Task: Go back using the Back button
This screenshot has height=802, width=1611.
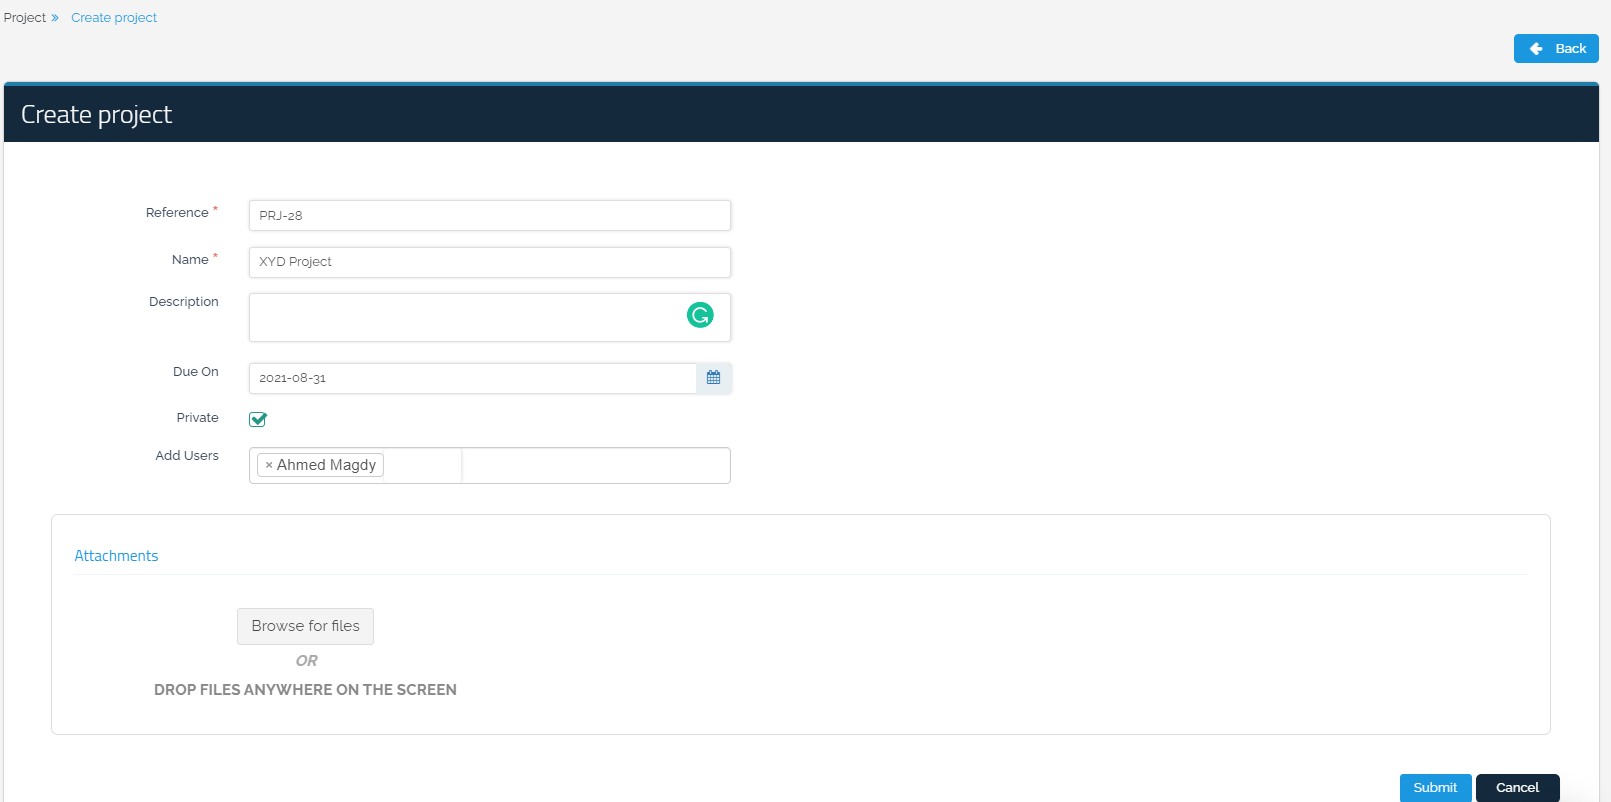Action: (x=1555, y=48)
